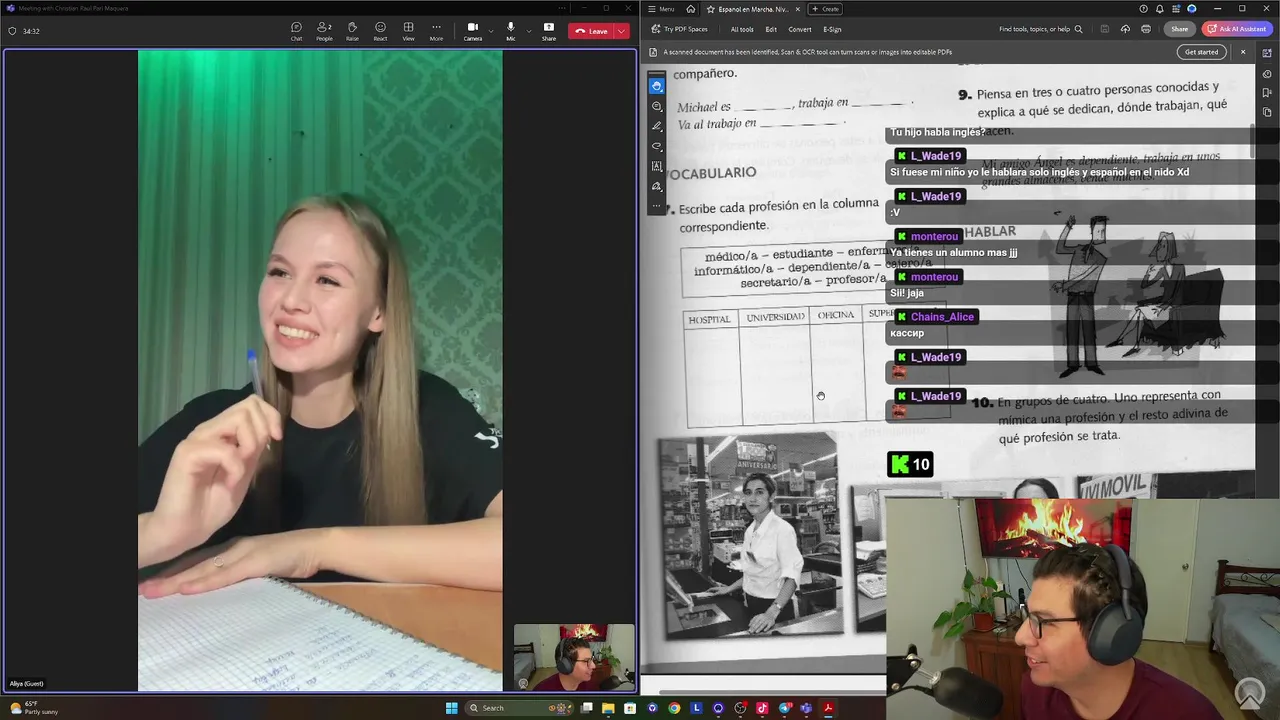Click the Create new tab button
The image size is (1280, 720).
point(826,9)
